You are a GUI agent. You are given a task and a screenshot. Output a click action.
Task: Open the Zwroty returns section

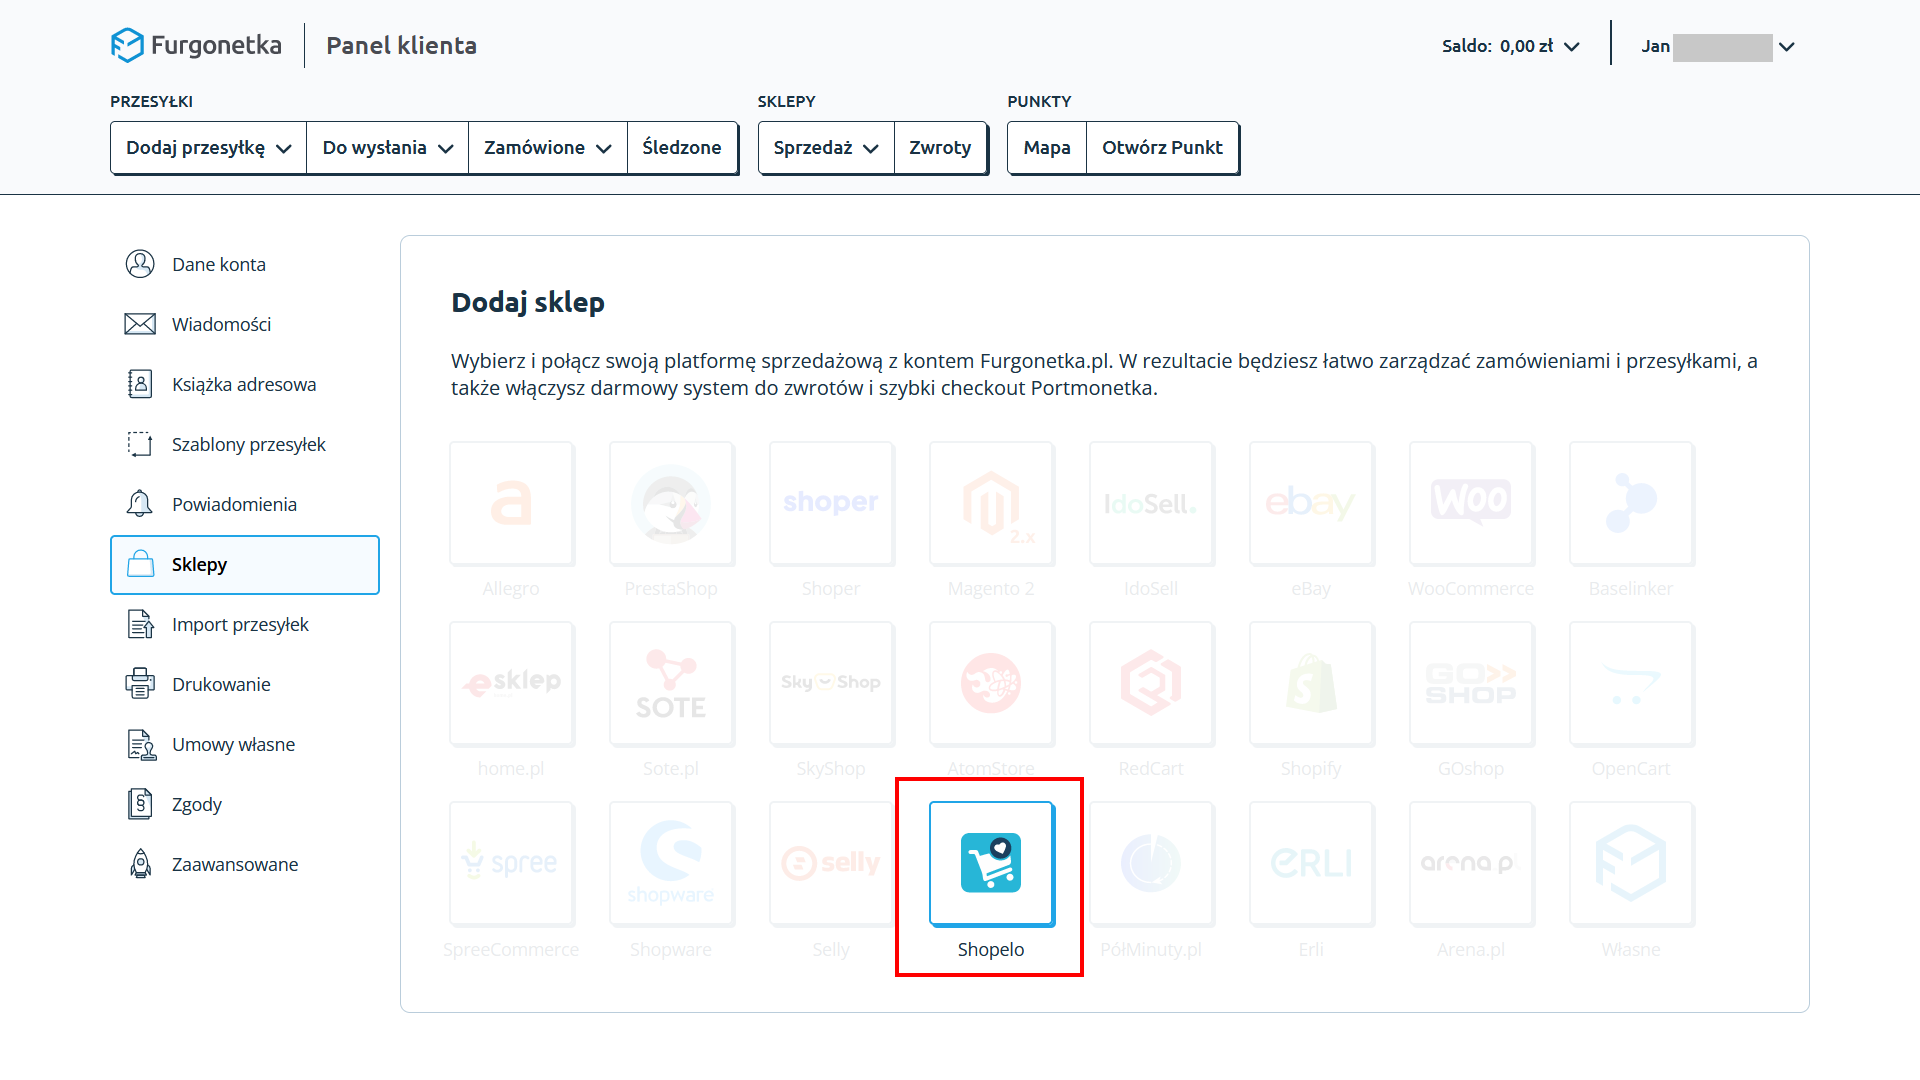(x=940, y=148)
